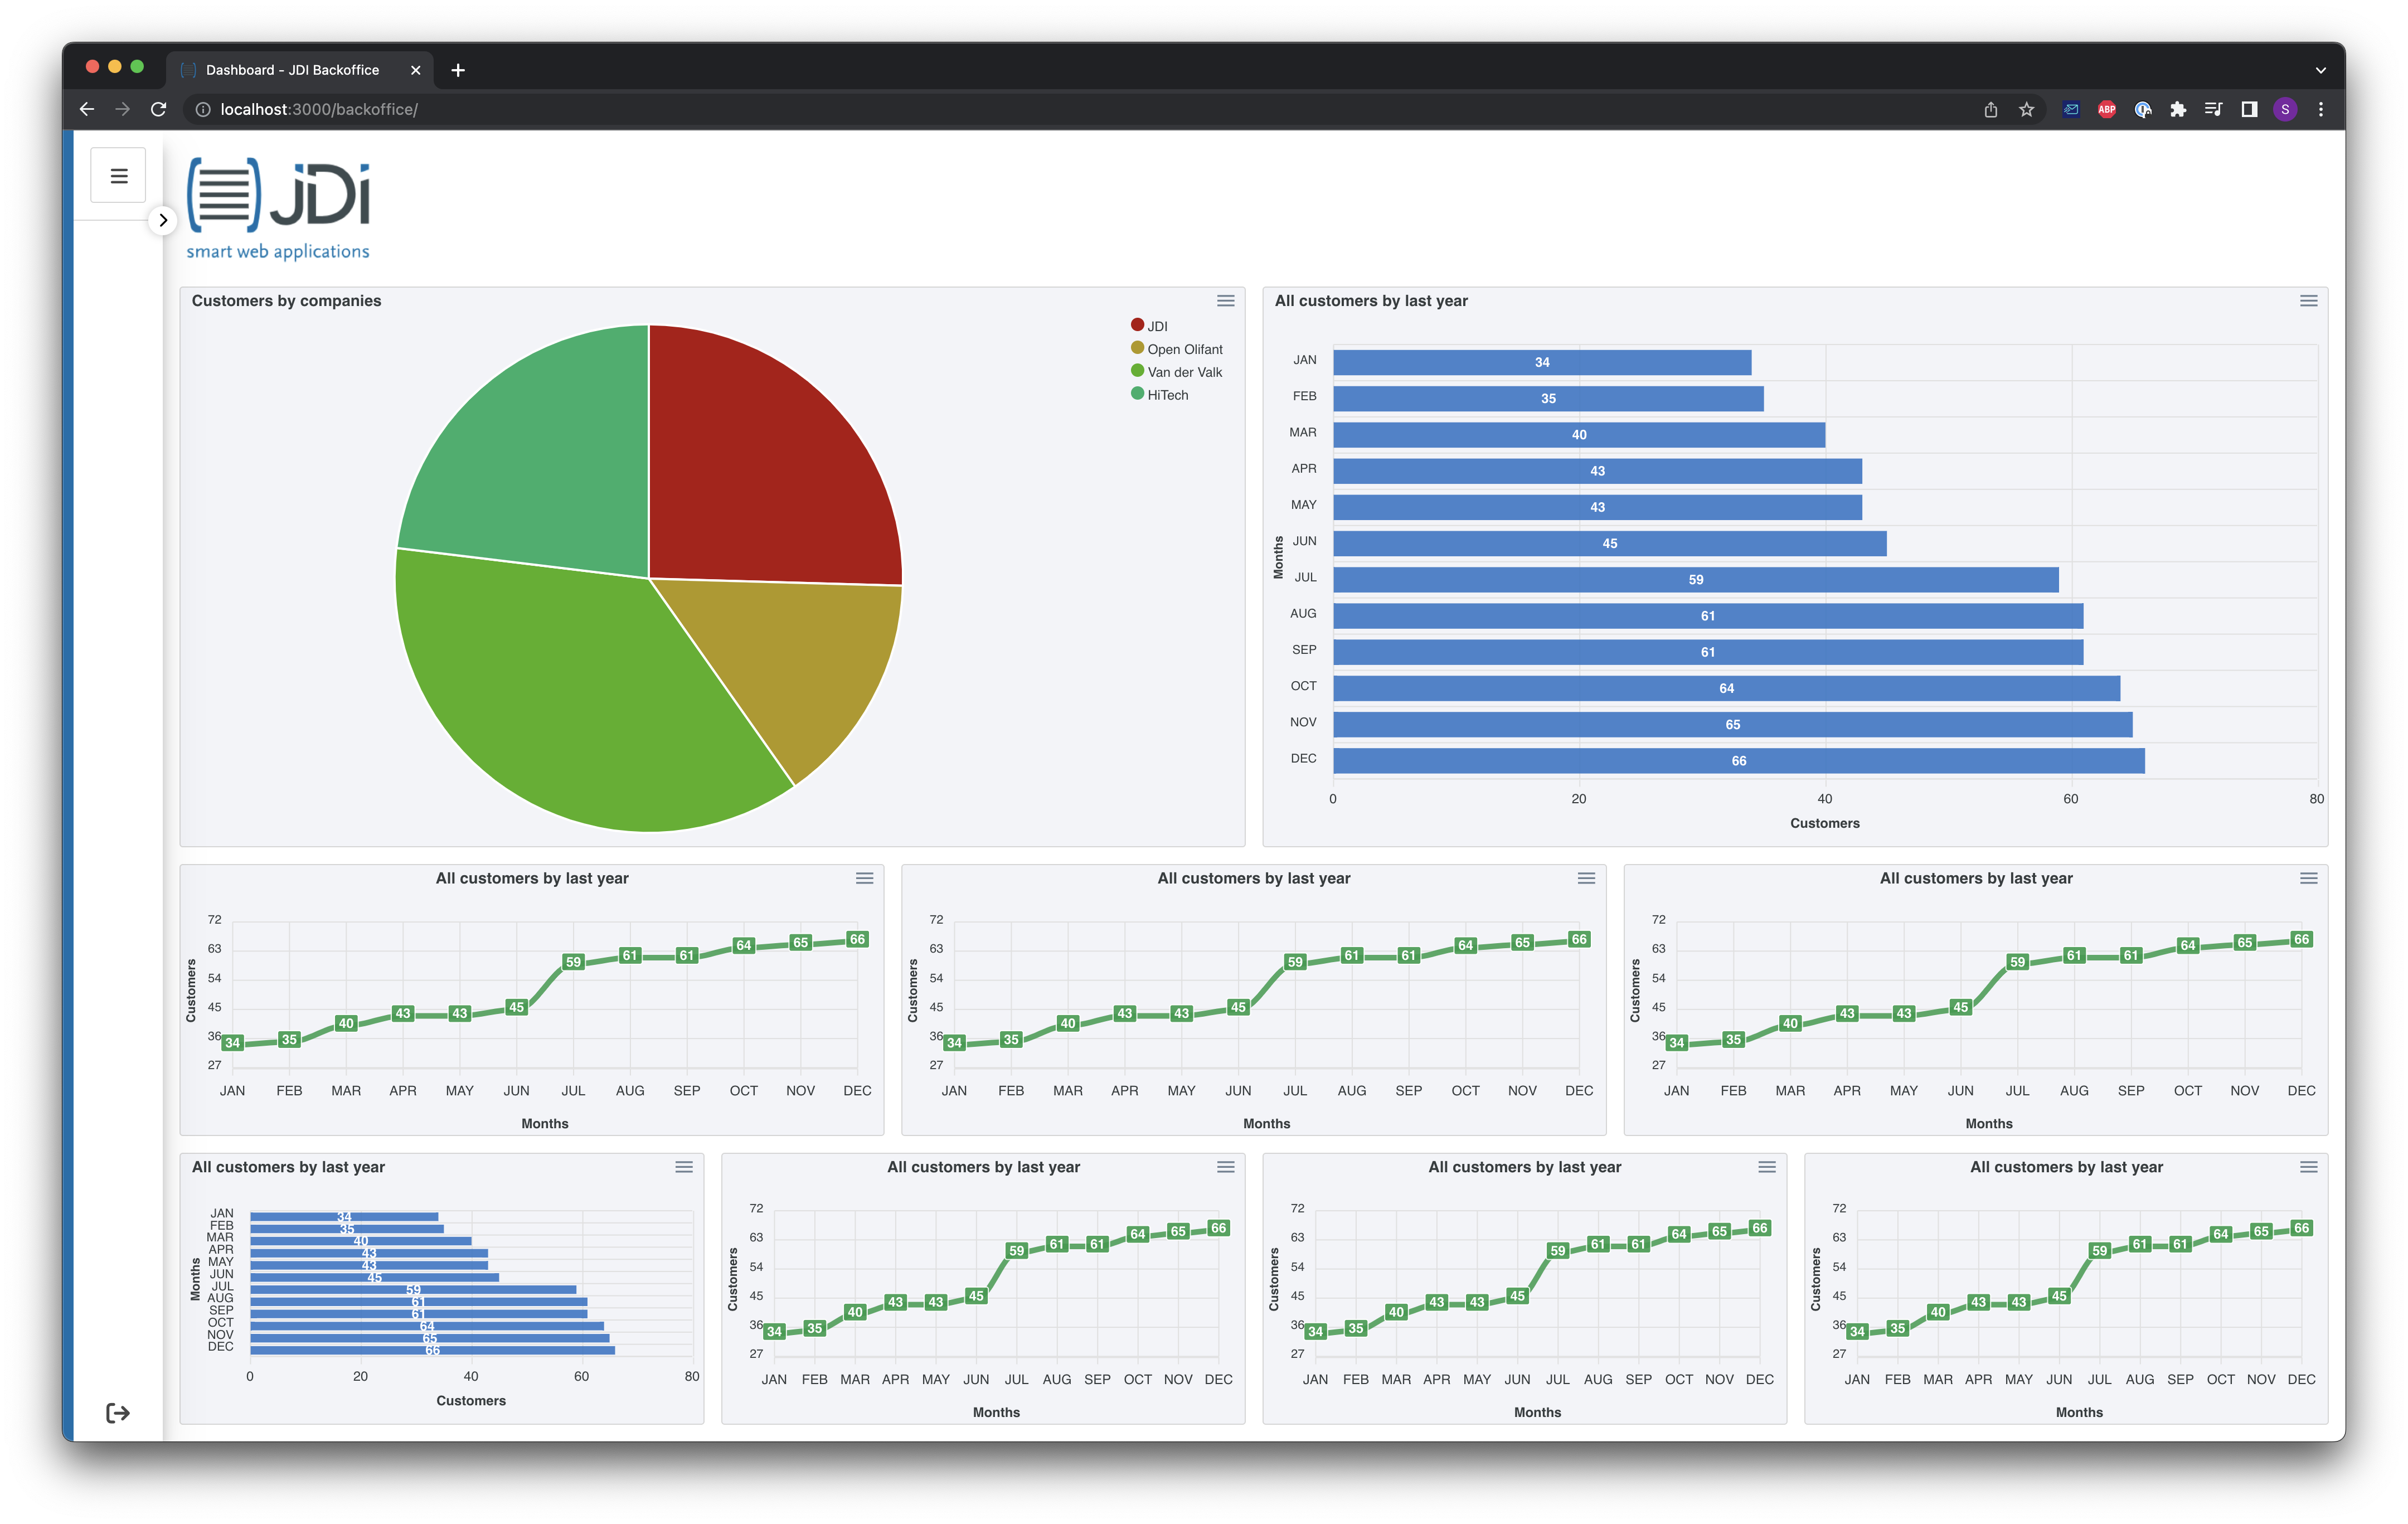Open chart menu for large horizontal bar chart

[x=2308, y=301]
